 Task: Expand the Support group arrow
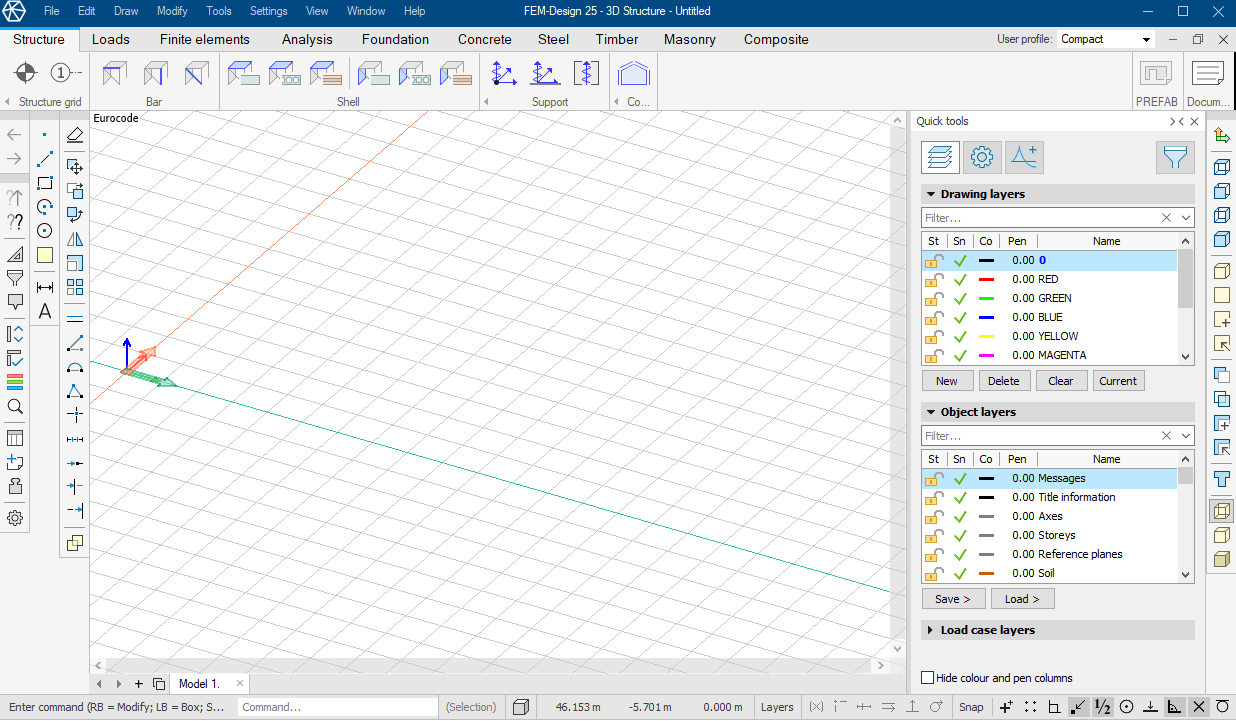point(487,102)
